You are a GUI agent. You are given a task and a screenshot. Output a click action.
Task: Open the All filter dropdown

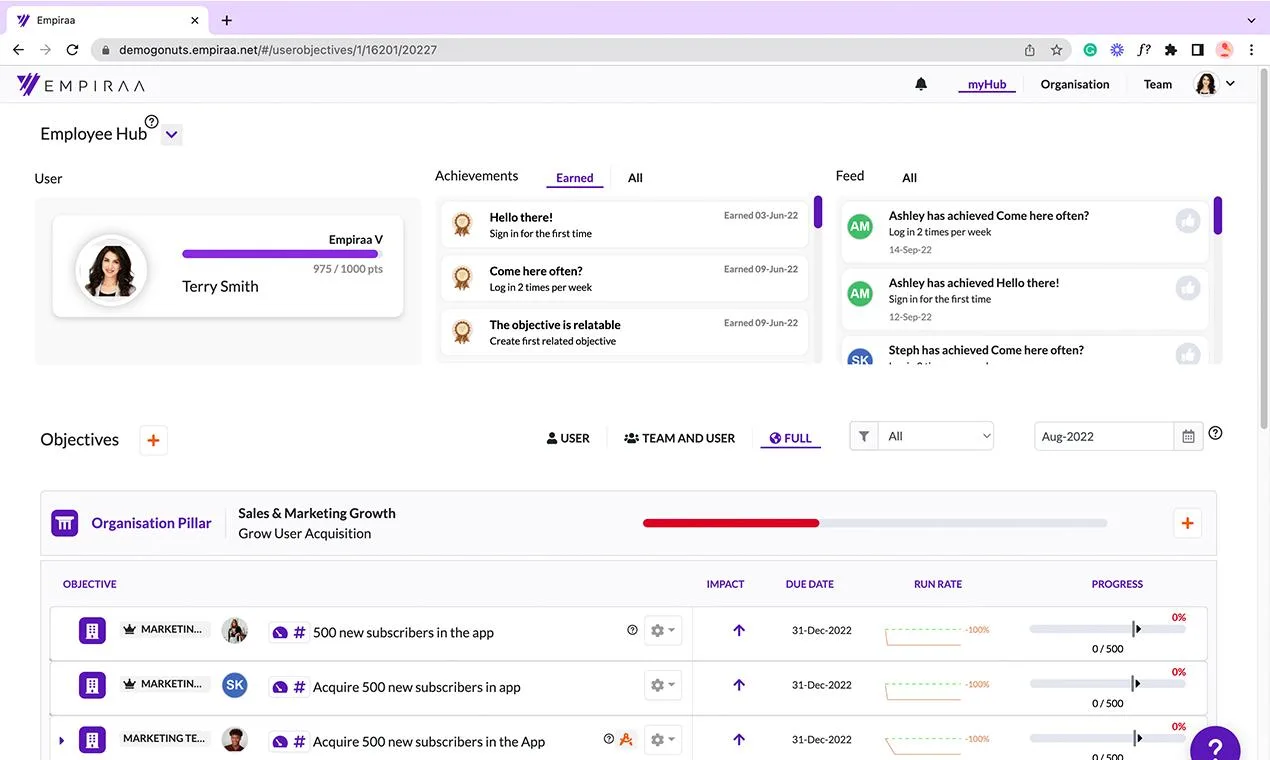tap(936, 436)
